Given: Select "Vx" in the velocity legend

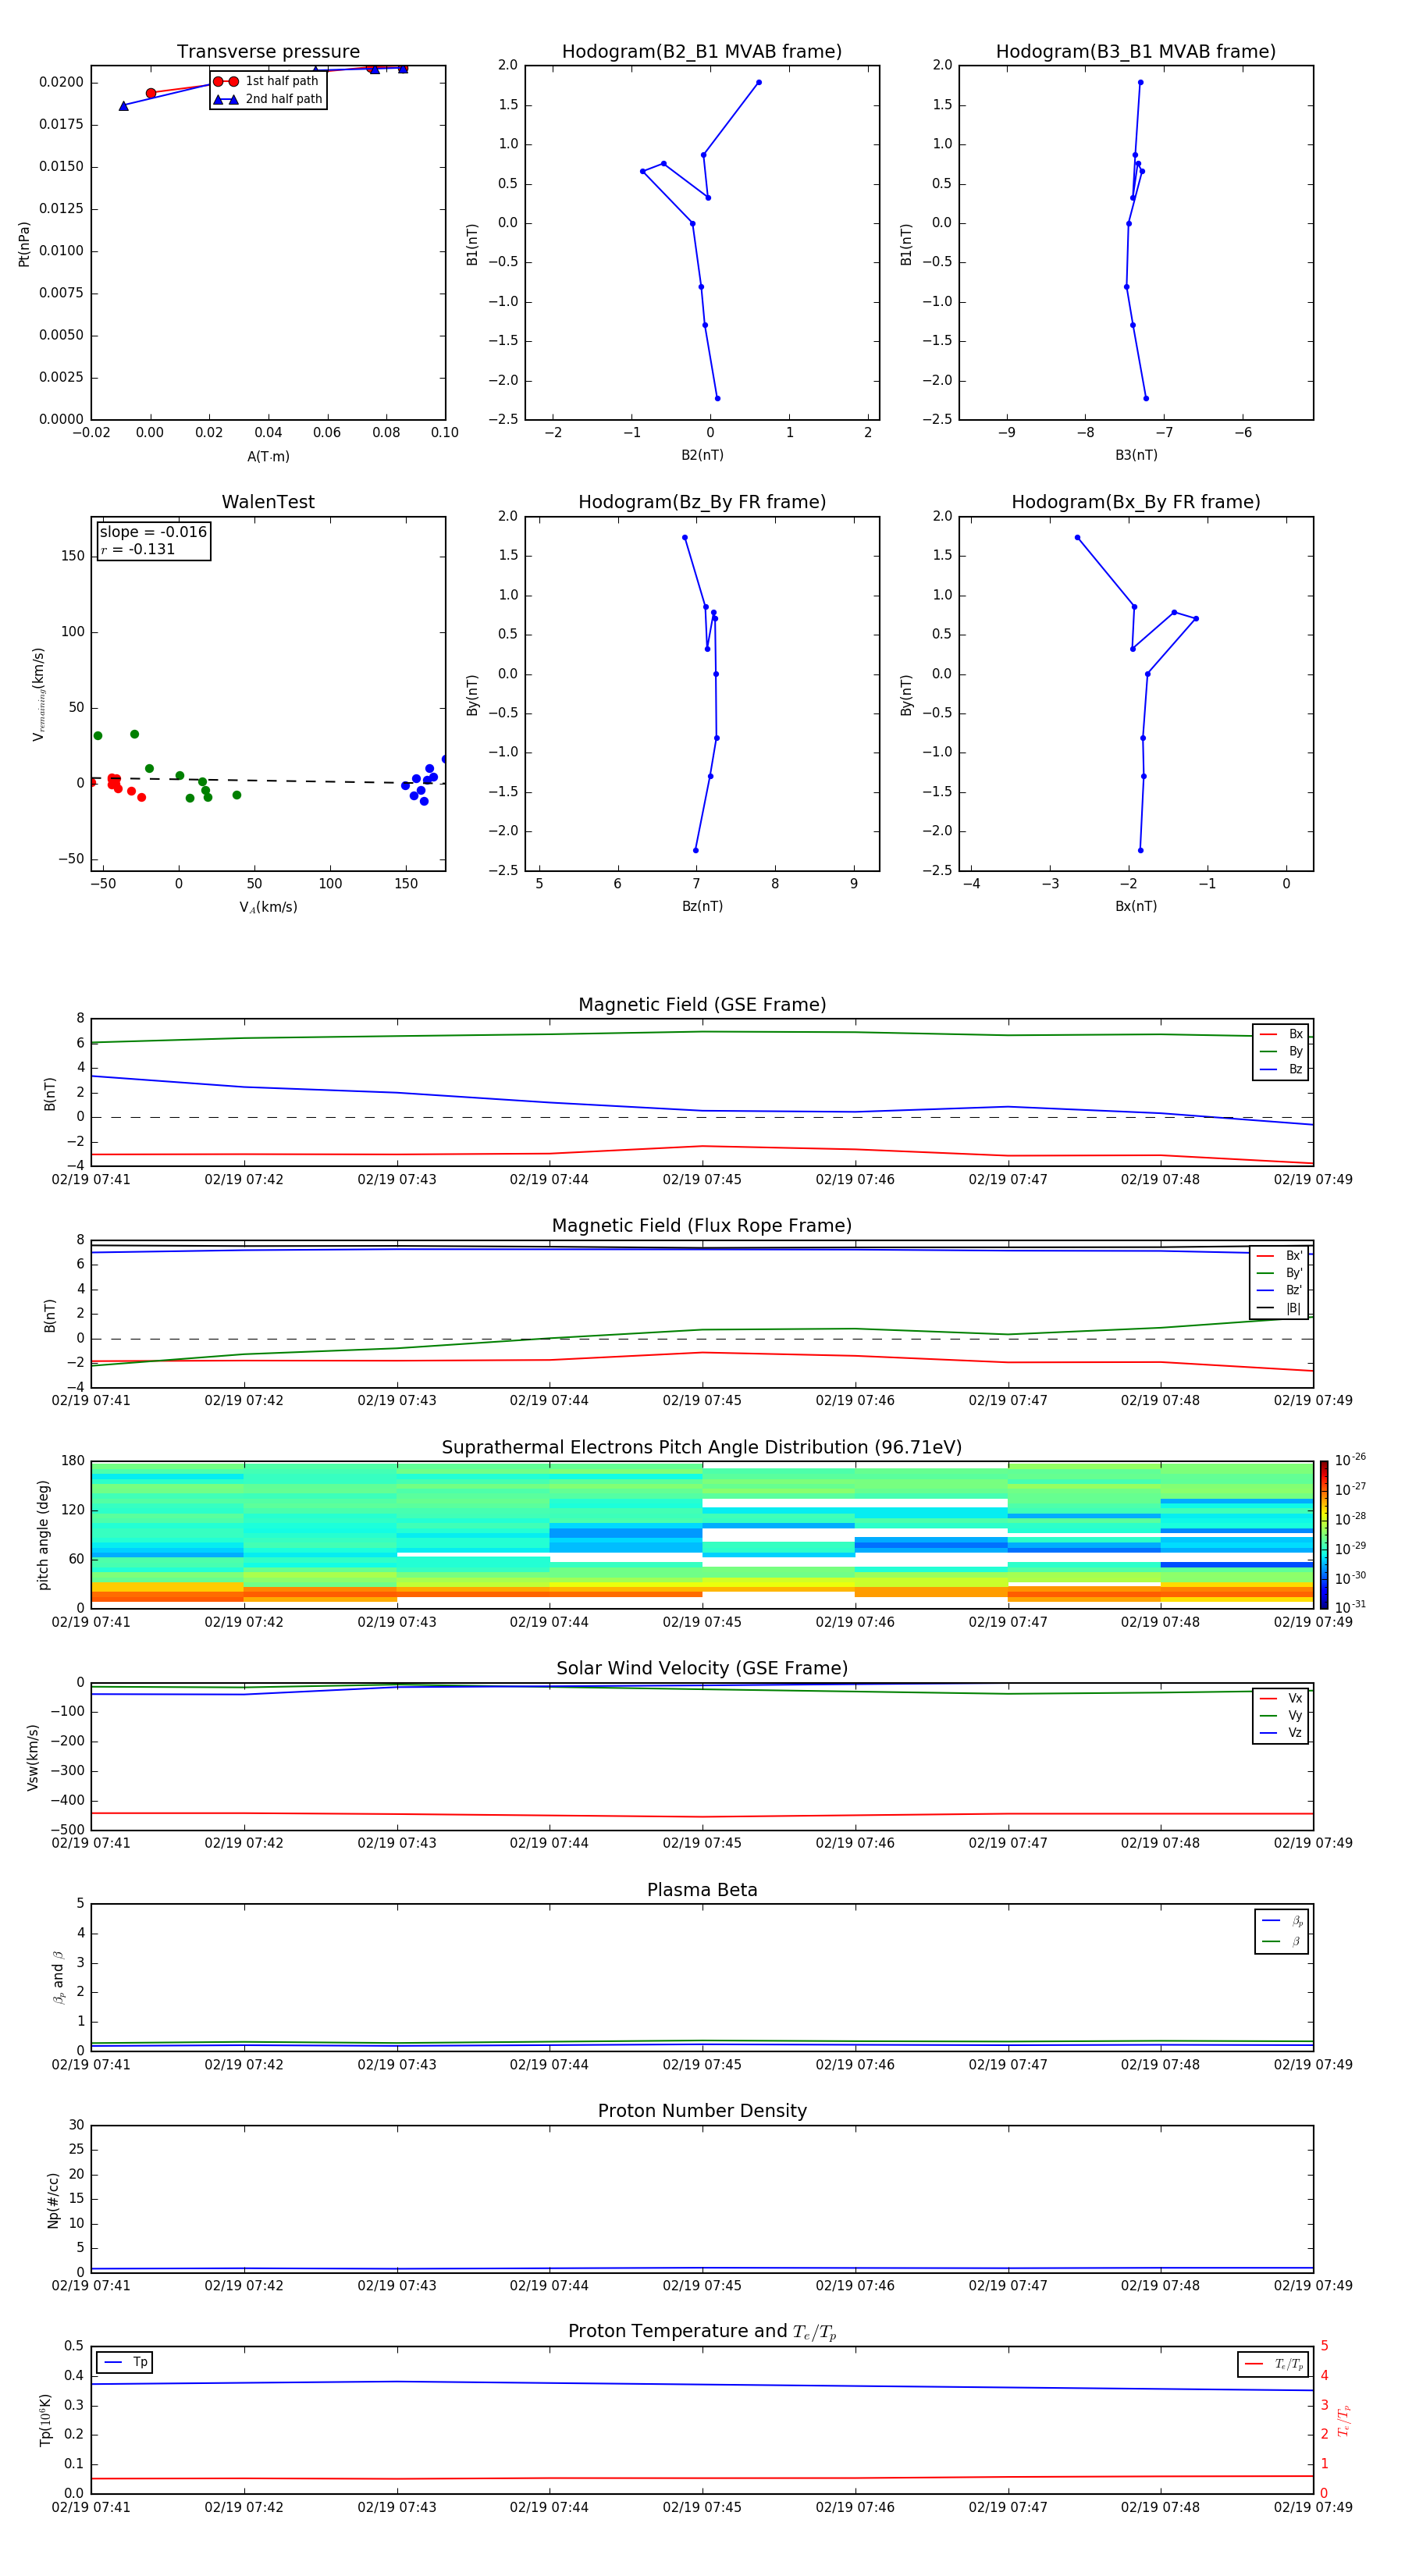Looking at the screenshot, I should pos(1282,1698).
